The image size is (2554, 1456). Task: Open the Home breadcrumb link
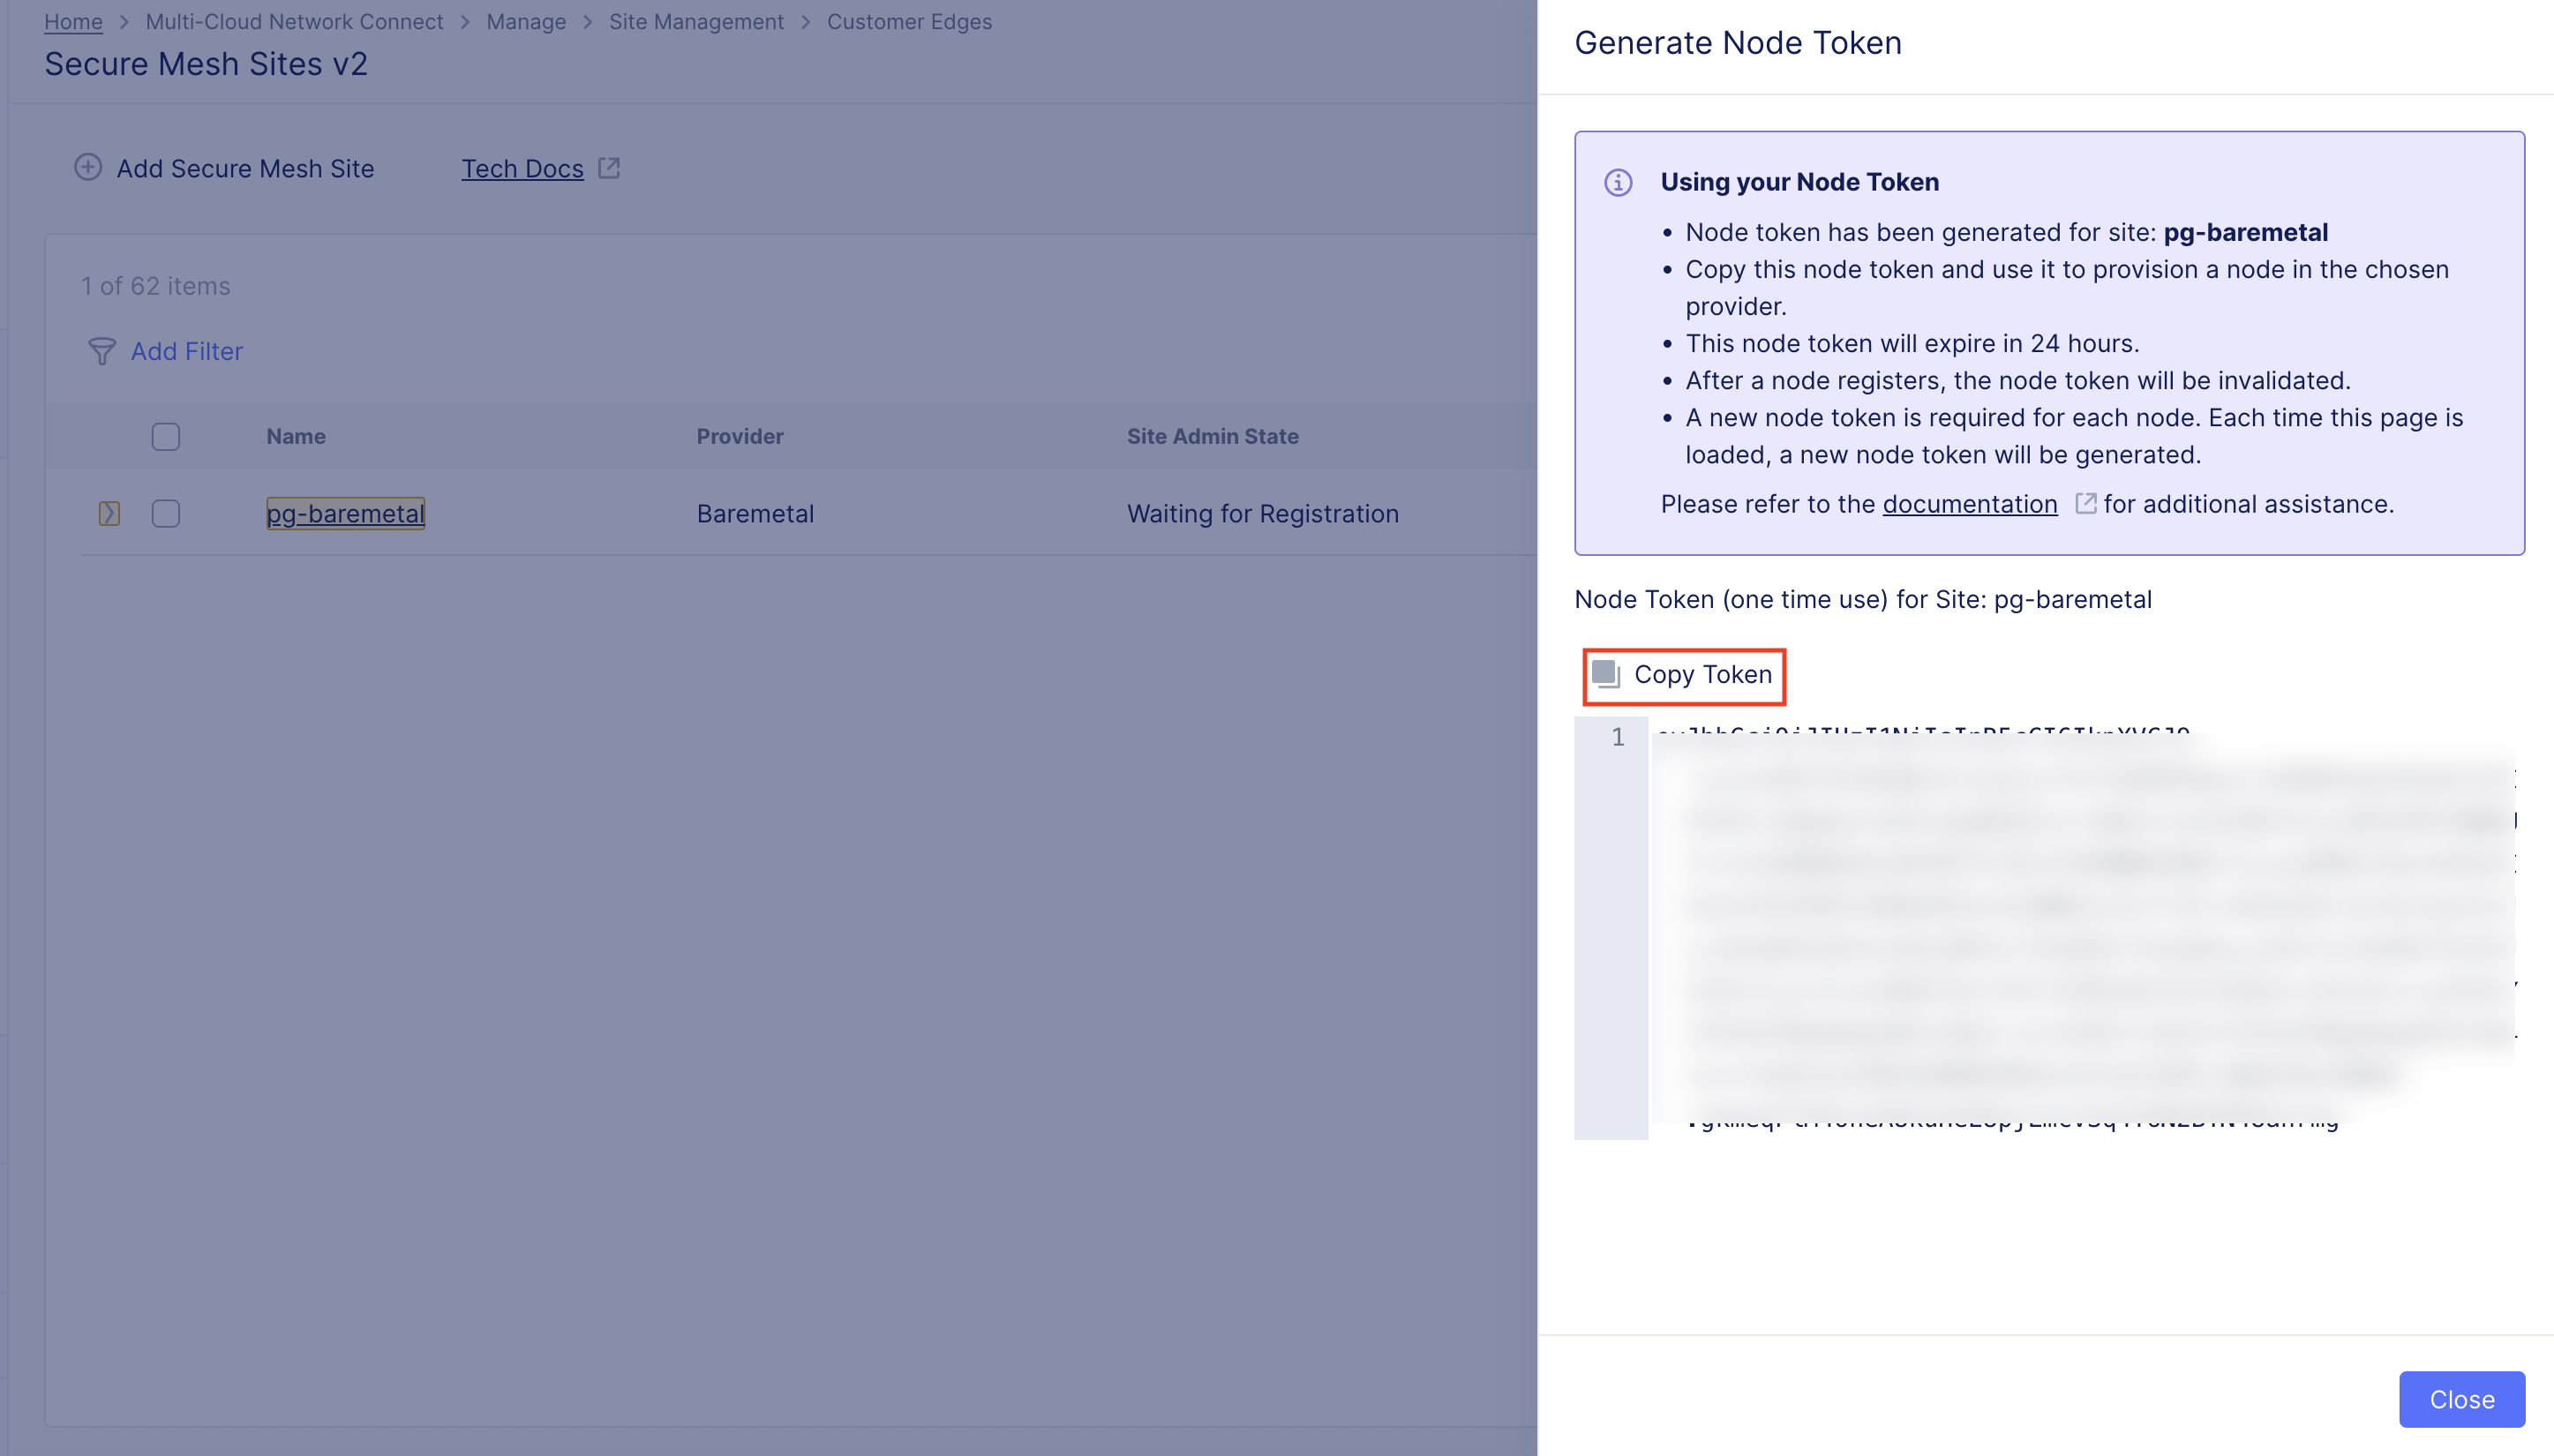coord(73,22)
